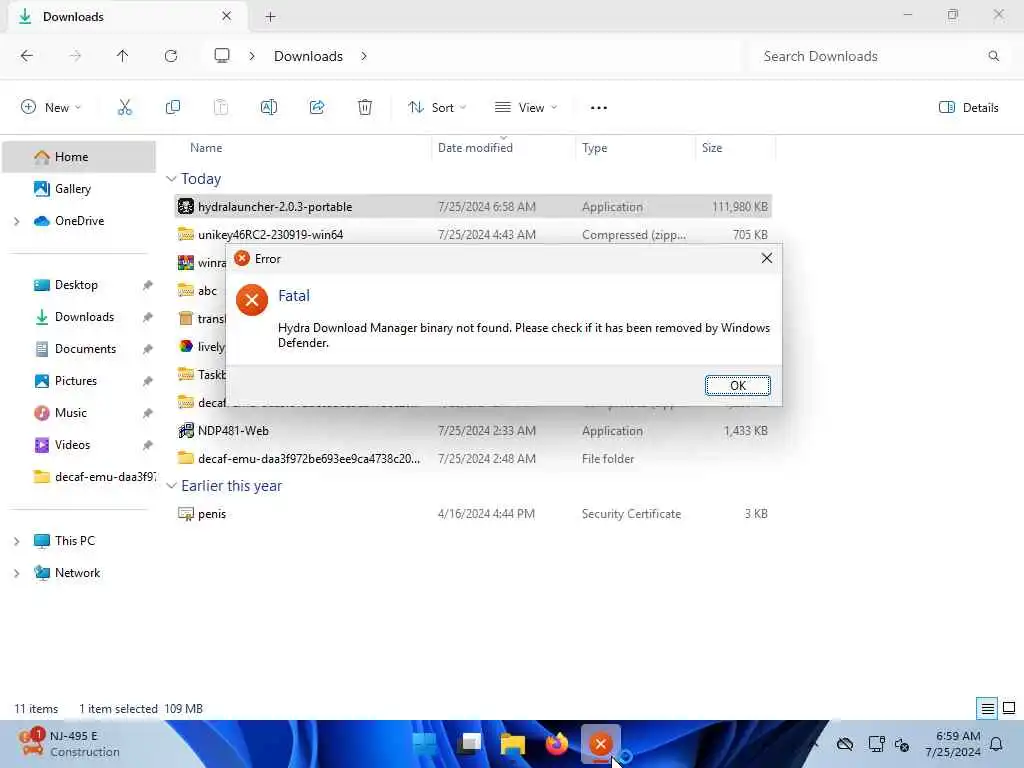The height and width of the screenshot is (768, 1024).
Task: Open Windows Start menu
Action: 424,743
